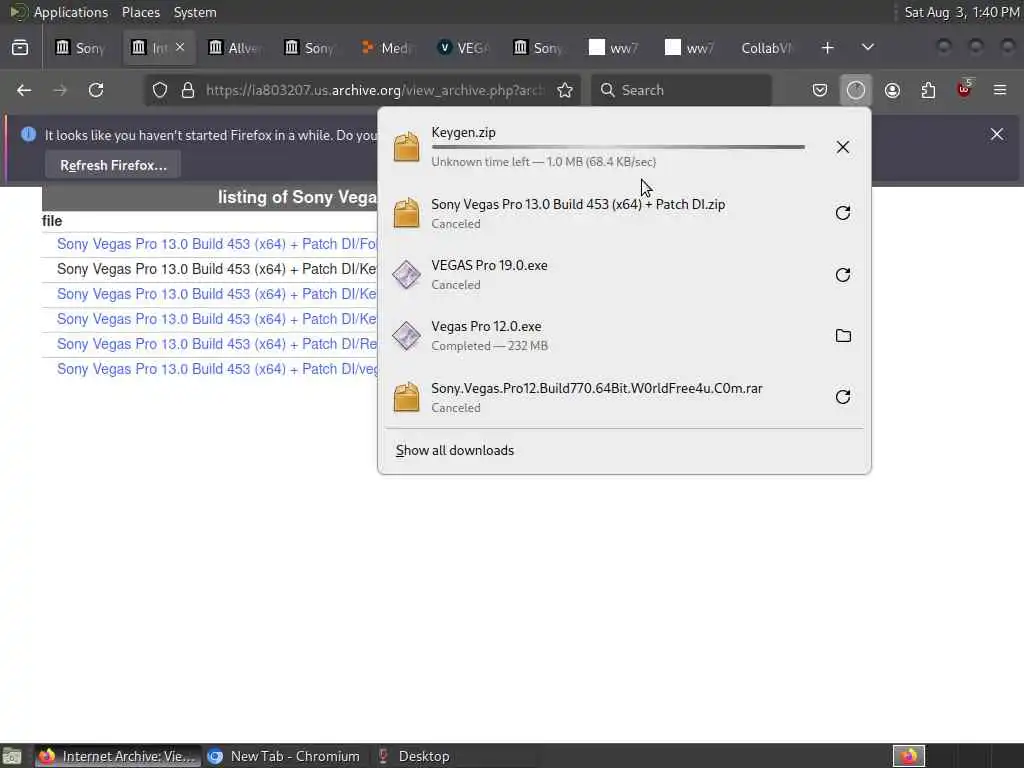Switch to New Tab - Chromium taskbar window
The width and height of the screenshot is (1024, 768).
[283, 756]
